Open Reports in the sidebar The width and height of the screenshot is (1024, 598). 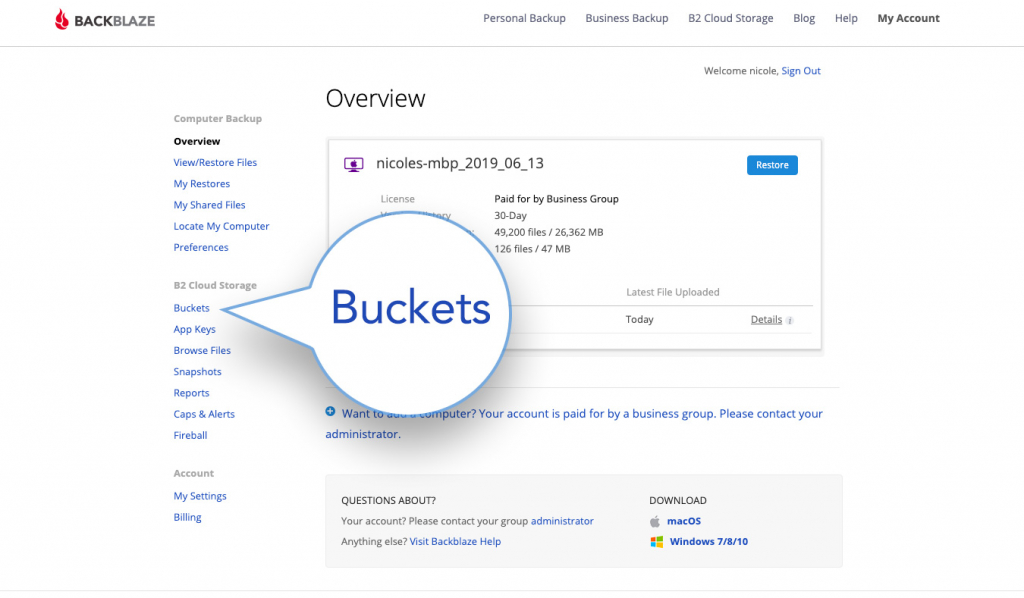point(191,393)
